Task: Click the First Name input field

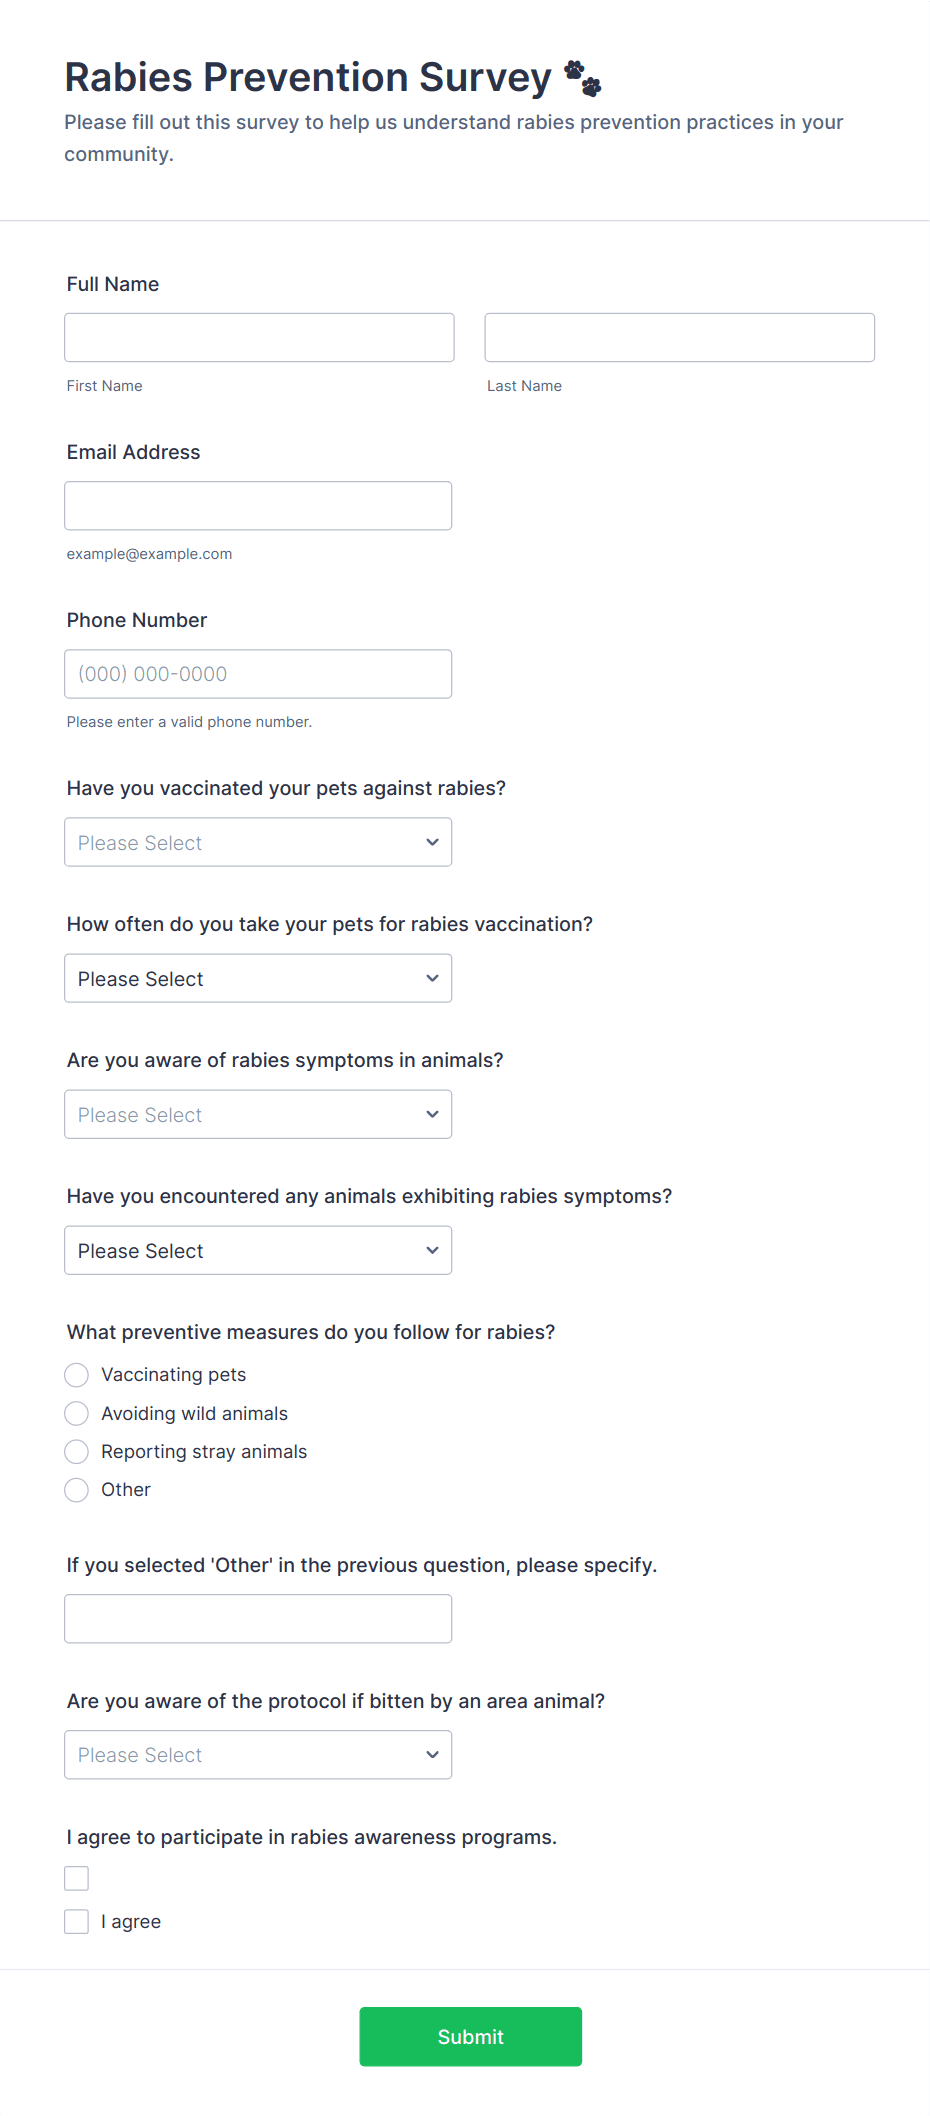Action: (259, 338)
